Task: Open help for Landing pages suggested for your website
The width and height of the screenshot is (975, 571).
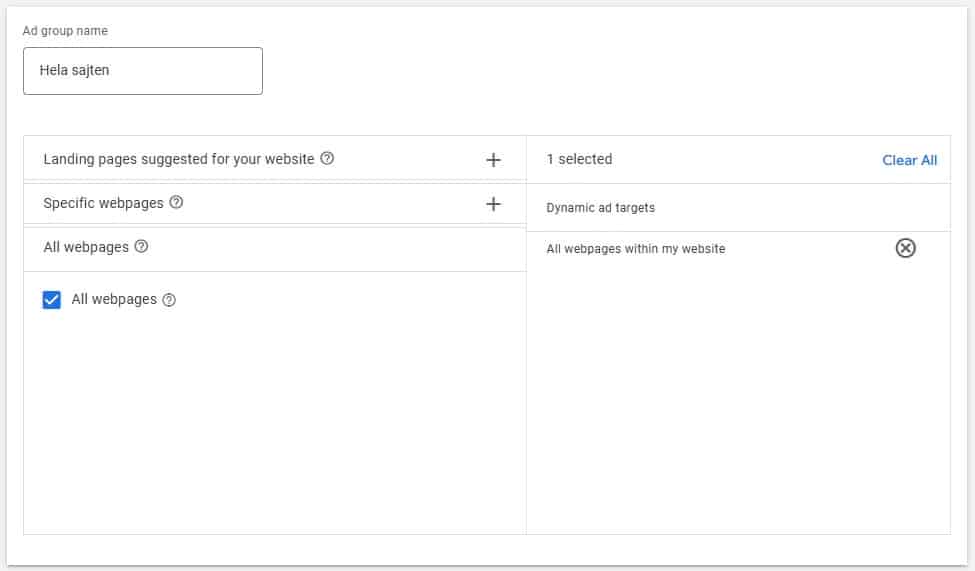Action: (327, 159)
